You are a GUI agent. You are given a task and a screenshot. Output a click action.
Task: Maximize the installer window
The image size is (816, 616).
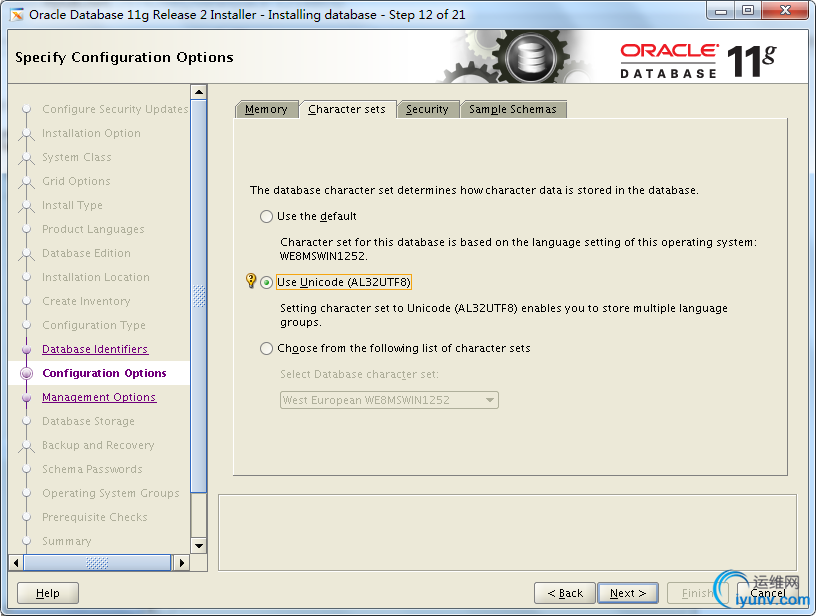click(x=748, y=11)
